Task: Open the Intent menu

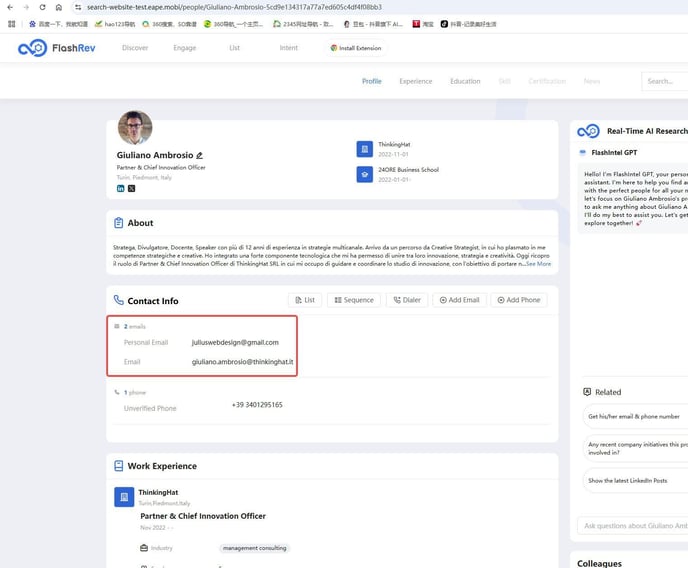Action: pos(289,48)
